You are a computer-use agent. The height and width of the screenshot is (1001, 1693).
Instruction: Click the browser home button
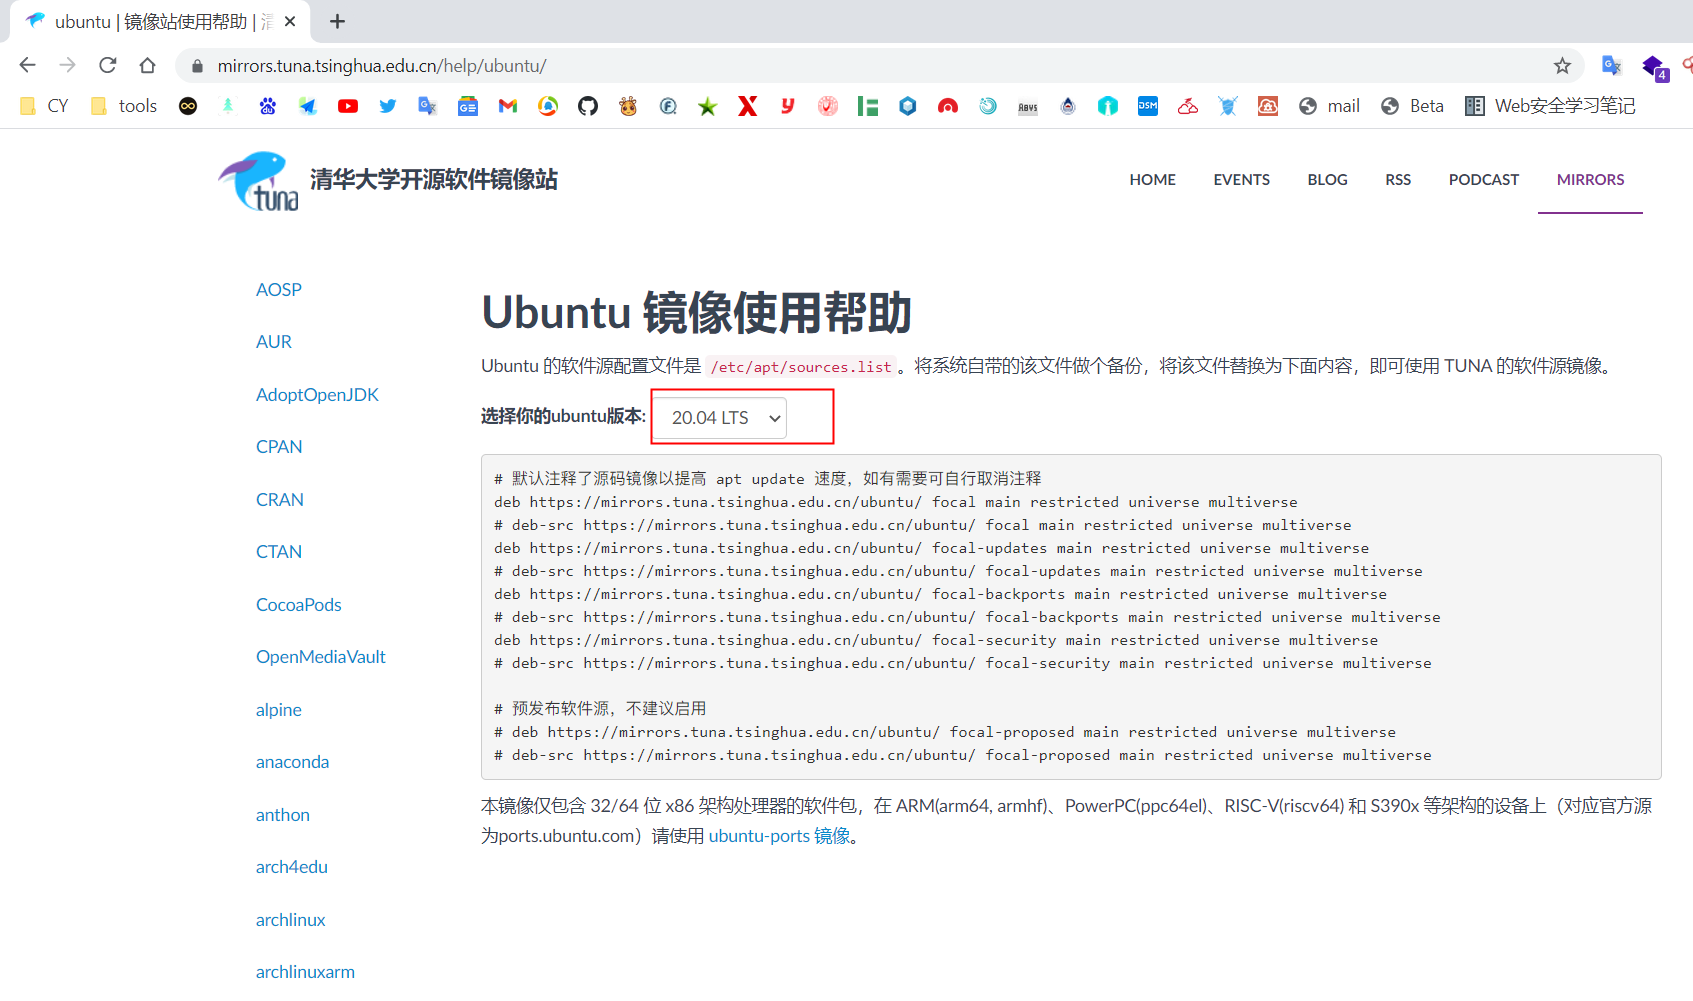pos(148,66)
